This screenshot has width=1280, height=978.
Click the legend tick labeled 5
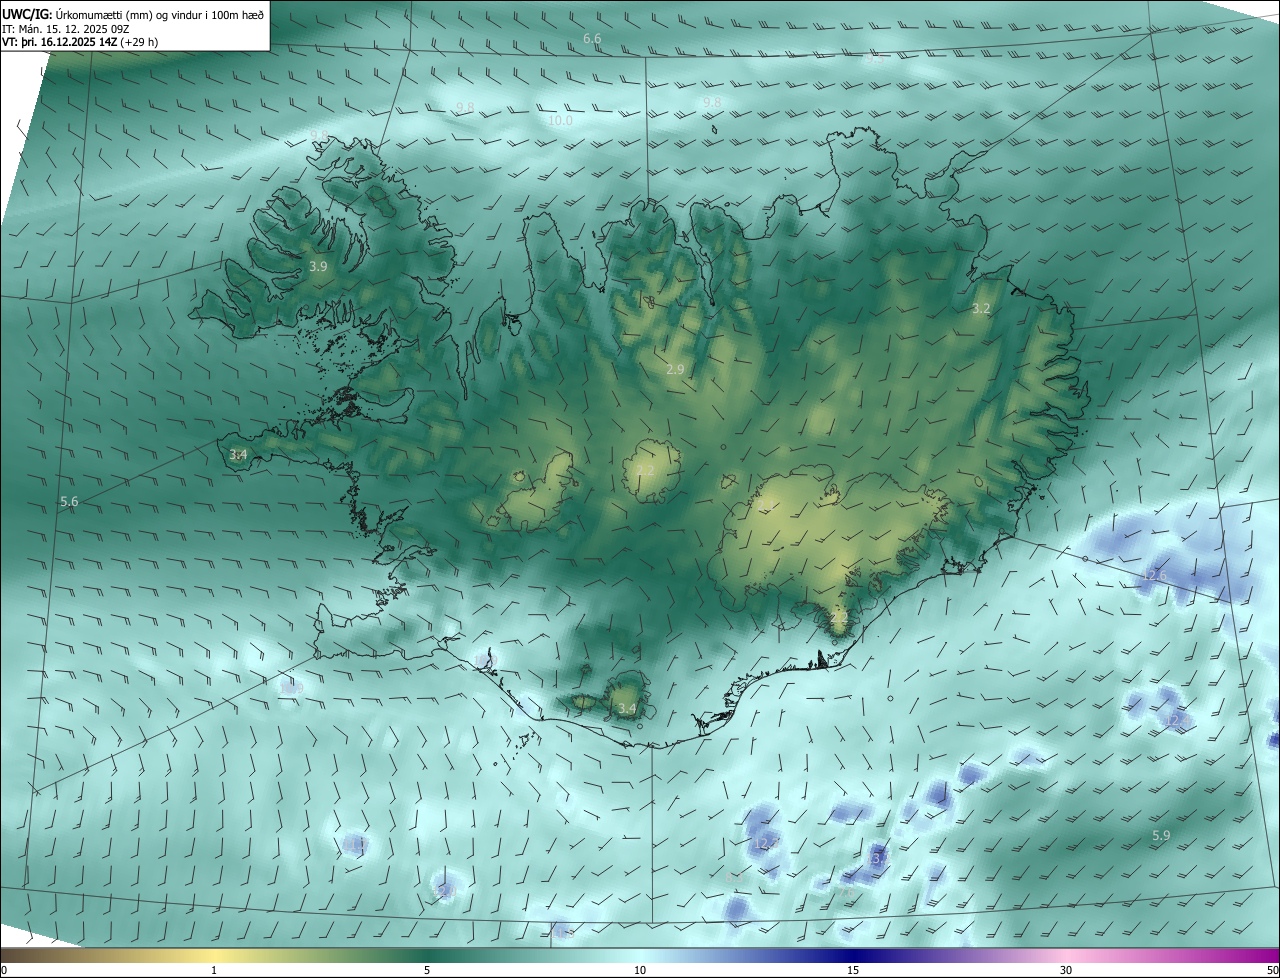(x=427, y=971)
